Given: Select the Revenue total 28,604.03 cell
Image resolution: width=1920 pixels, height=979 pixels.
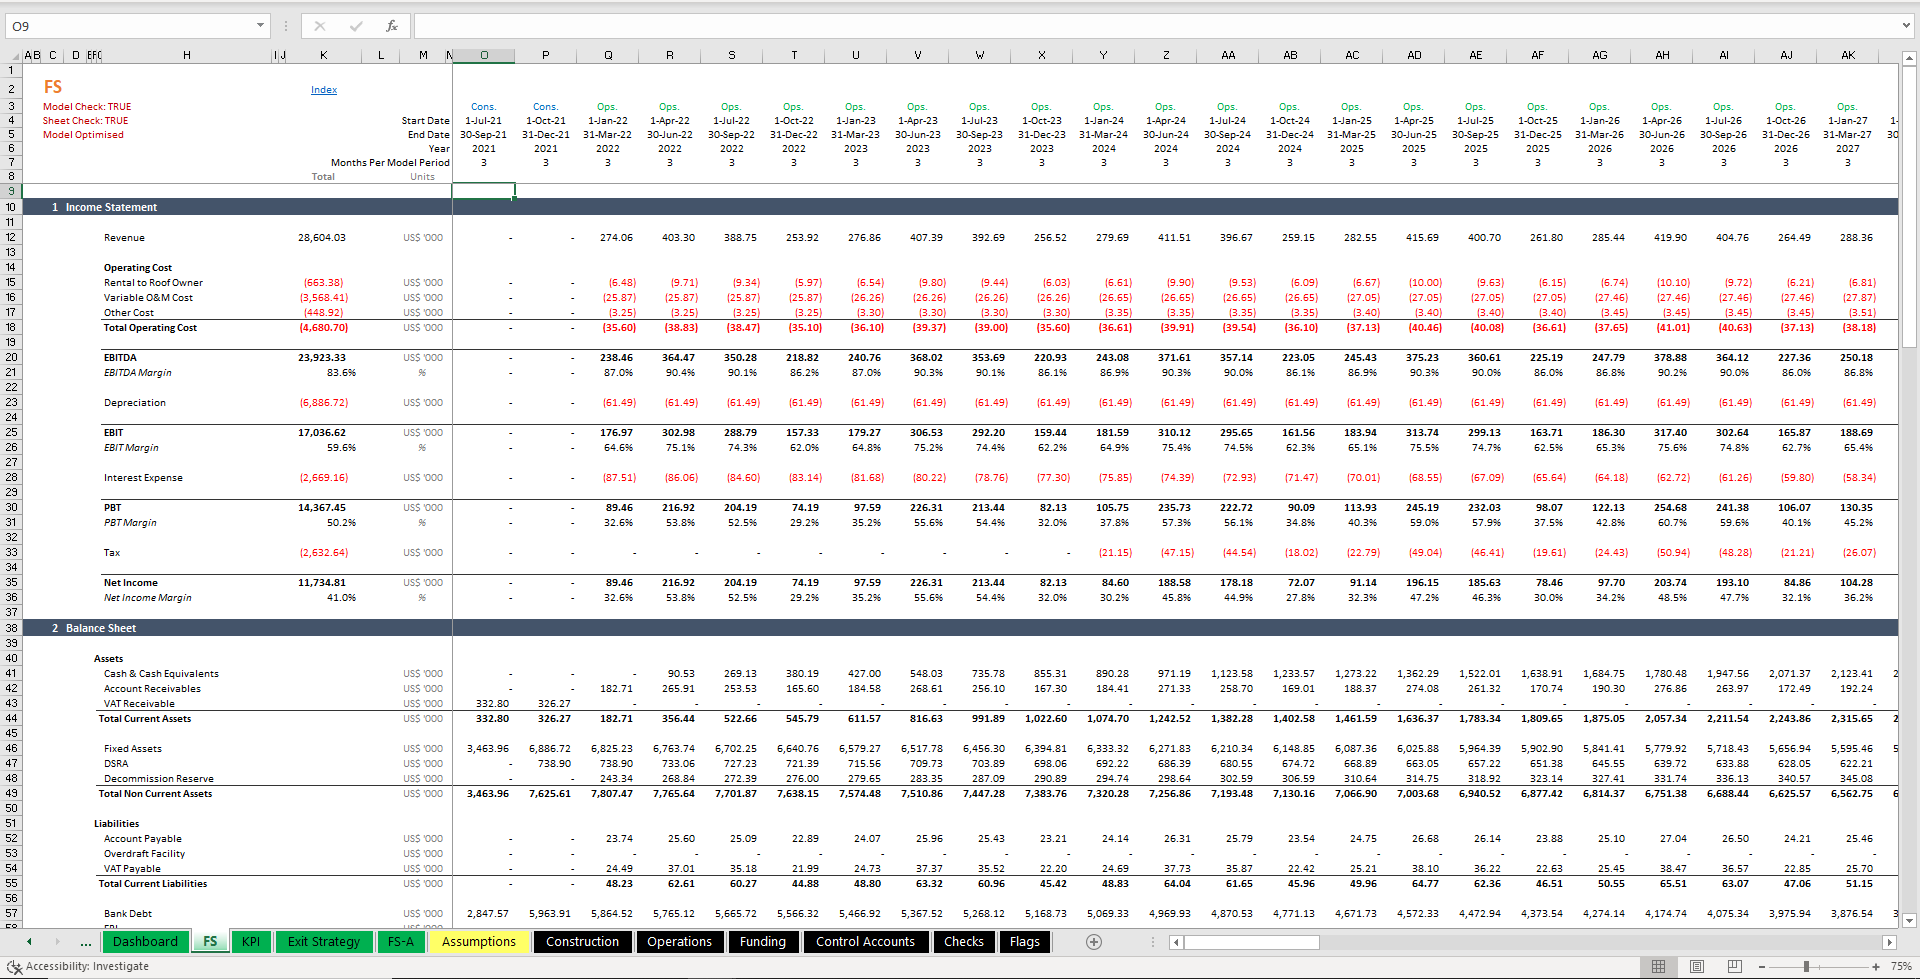Looking at the screenshot, I should coord(322,238).
